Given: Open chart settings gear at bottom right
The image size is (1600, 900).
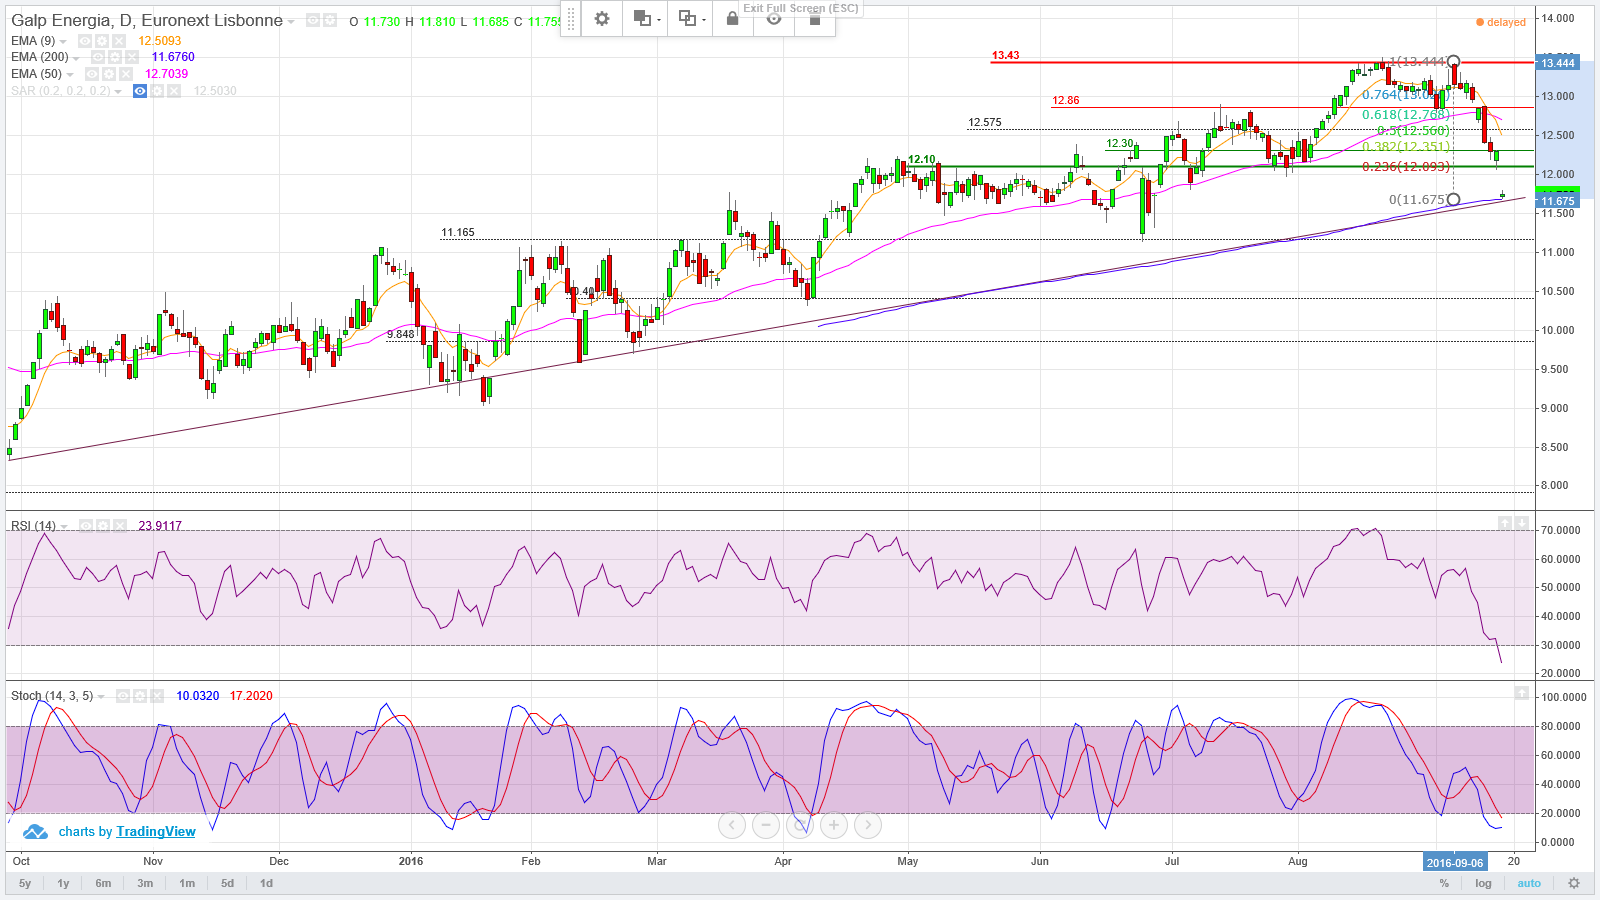Looking at the screenshot, I should click(x=1574, y=883).
